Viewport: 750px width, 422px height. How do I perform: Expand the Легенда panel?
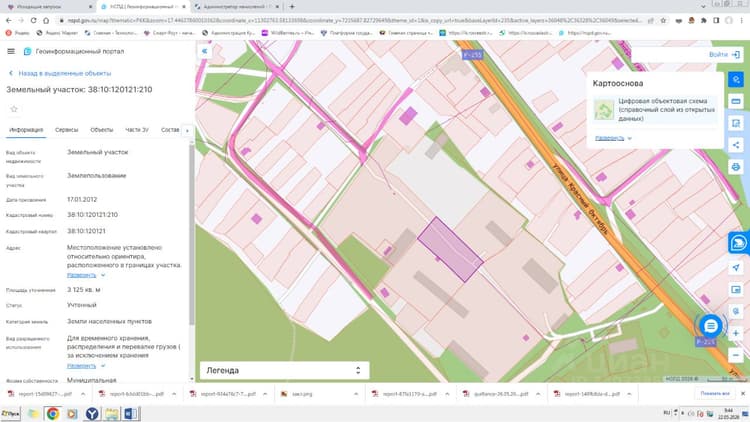(x=284, y=370)
